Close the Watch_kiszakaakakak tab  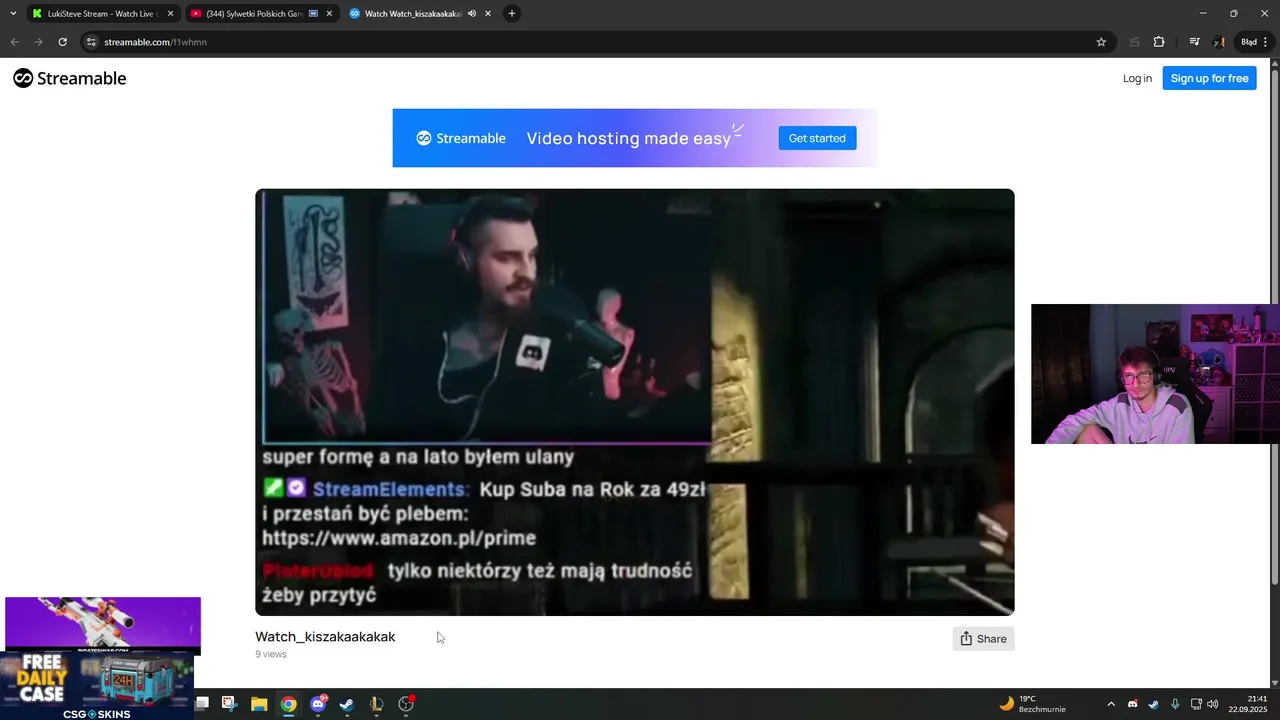click(x=487, y=14)
